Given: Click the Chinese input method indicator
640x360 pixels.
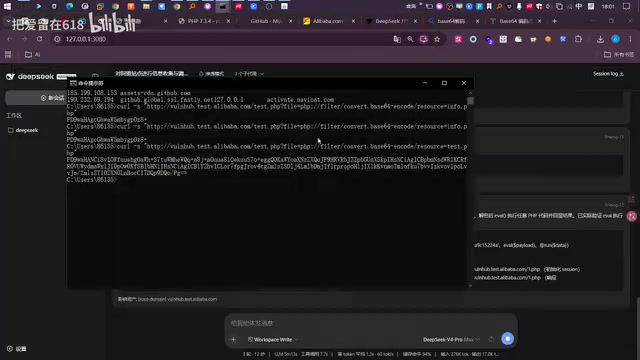Looking at the screenshot, I should 579,6.
